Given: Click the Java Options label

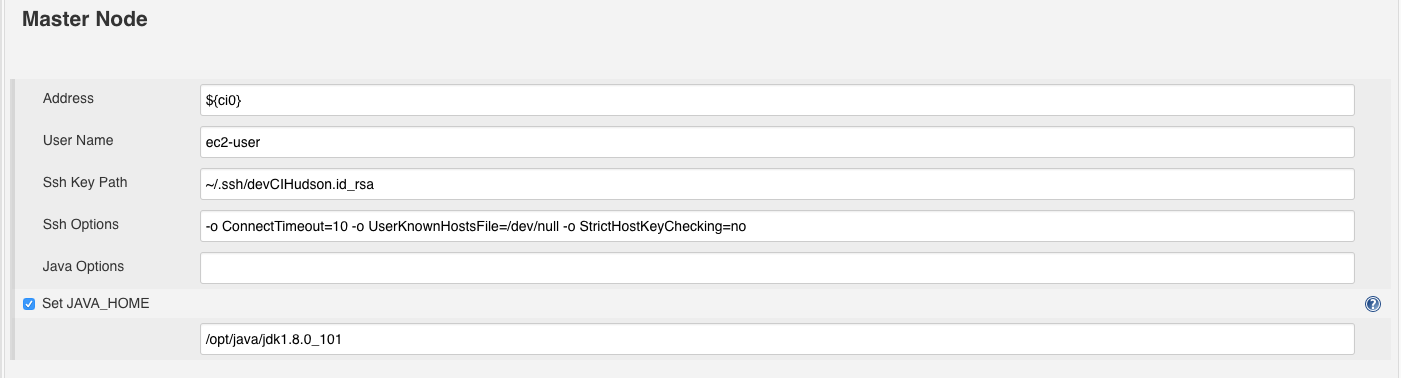Looking at the screenshot, I should tap(83, 266).
